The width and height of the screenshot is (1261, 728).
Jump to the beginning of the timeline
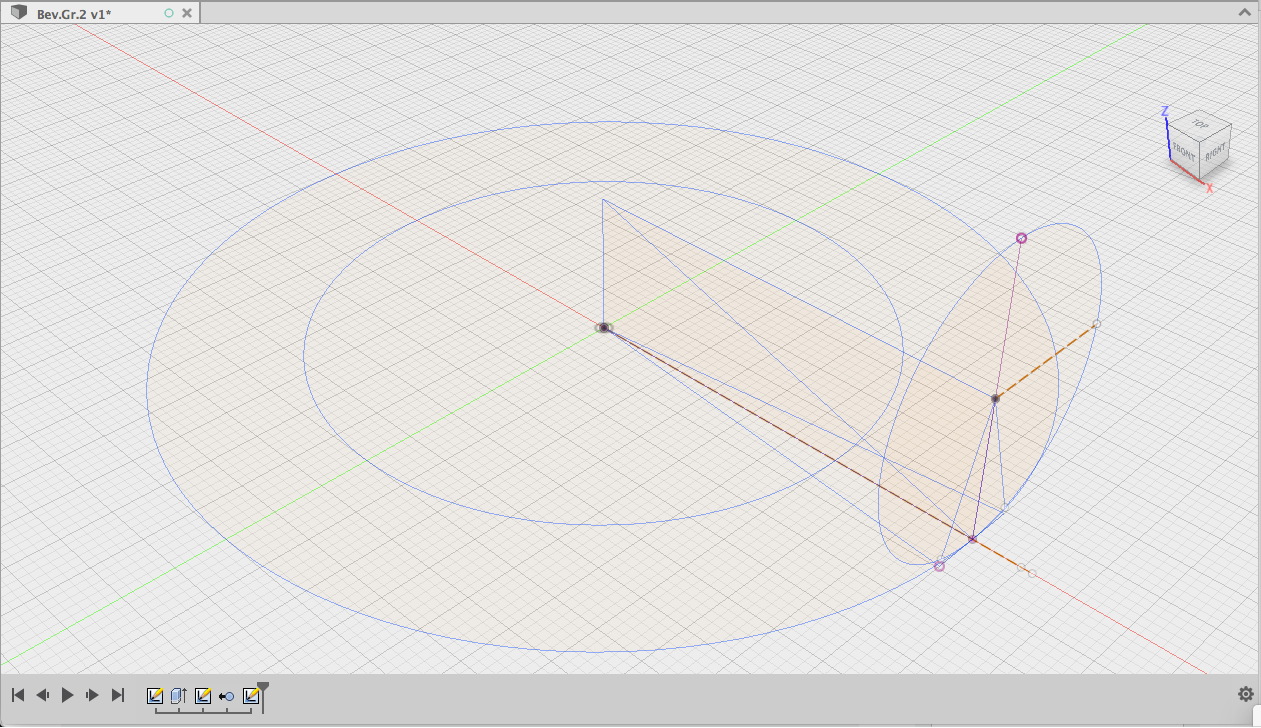[x=17, y=694]
